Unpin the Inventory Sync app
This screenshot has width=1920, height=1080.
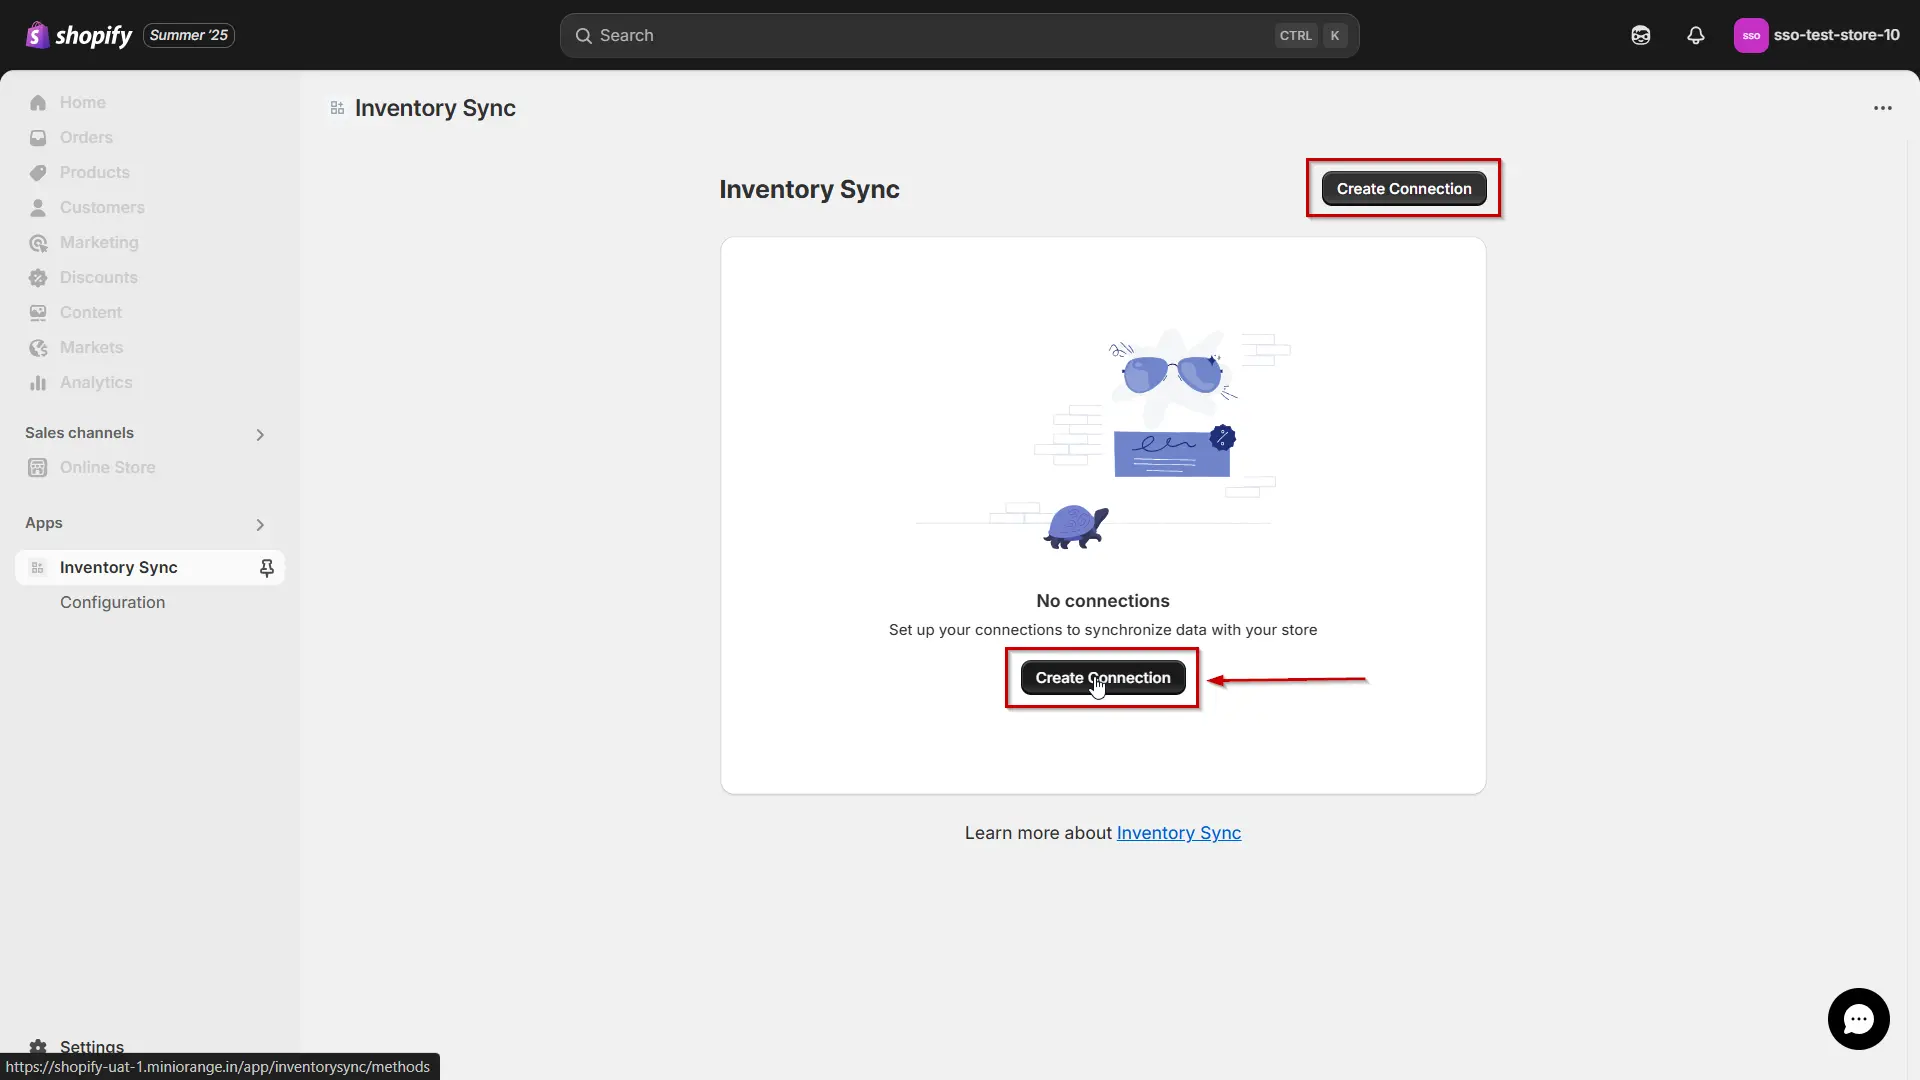point(267,567)
